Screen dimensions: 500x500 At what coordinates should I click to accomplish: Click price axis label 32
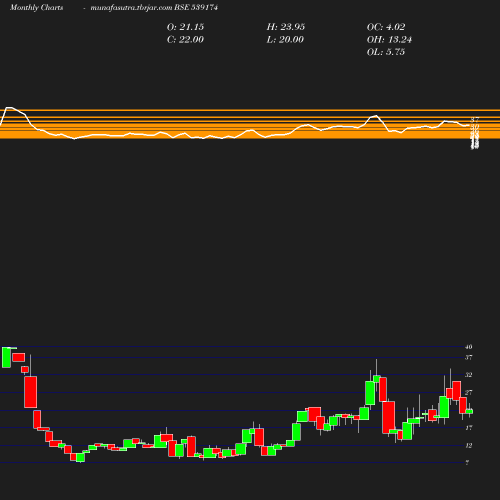click(469, 375)
